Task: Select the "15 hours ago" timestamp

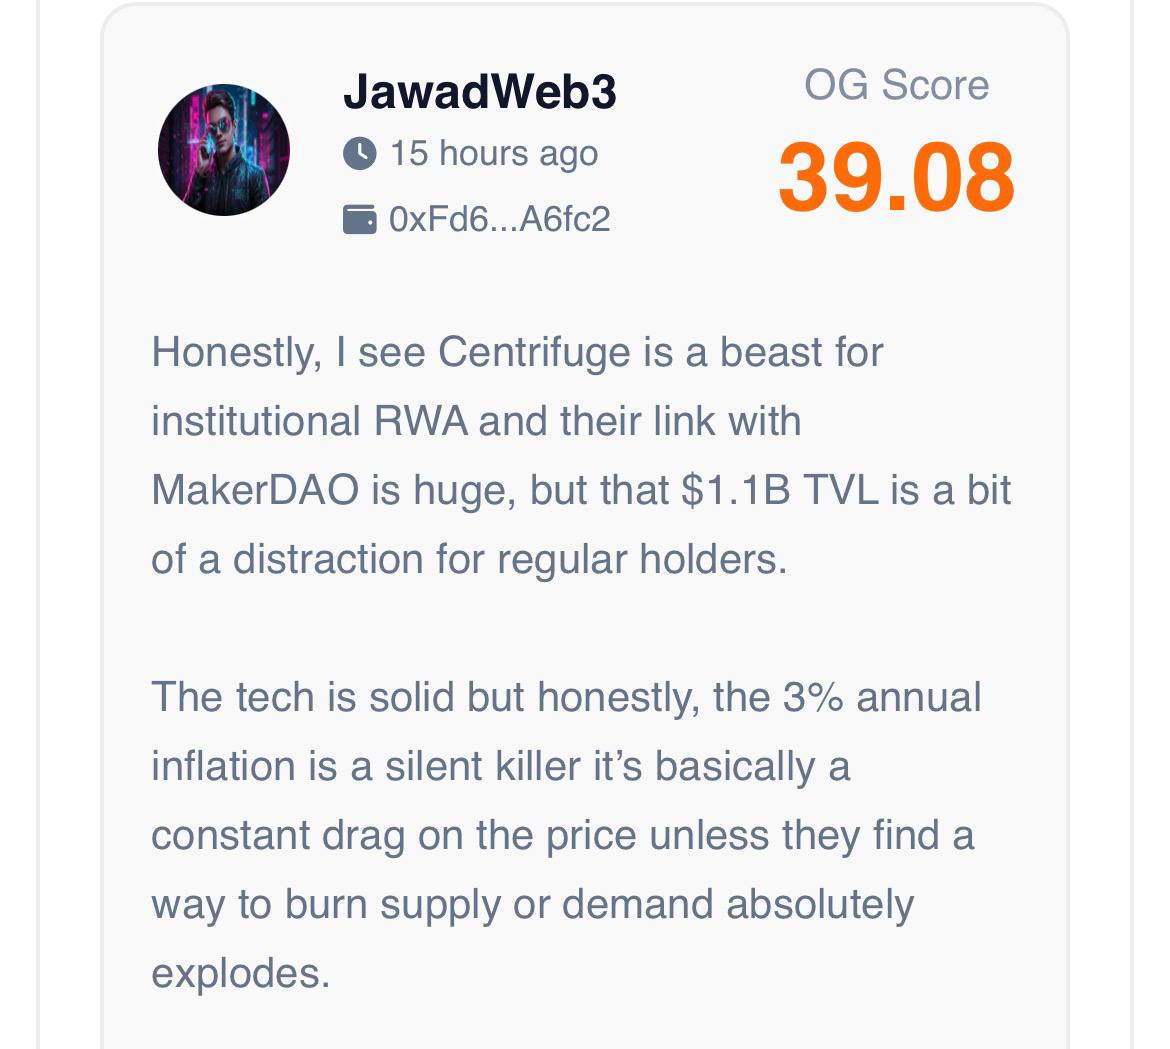Action: point(494,153)
